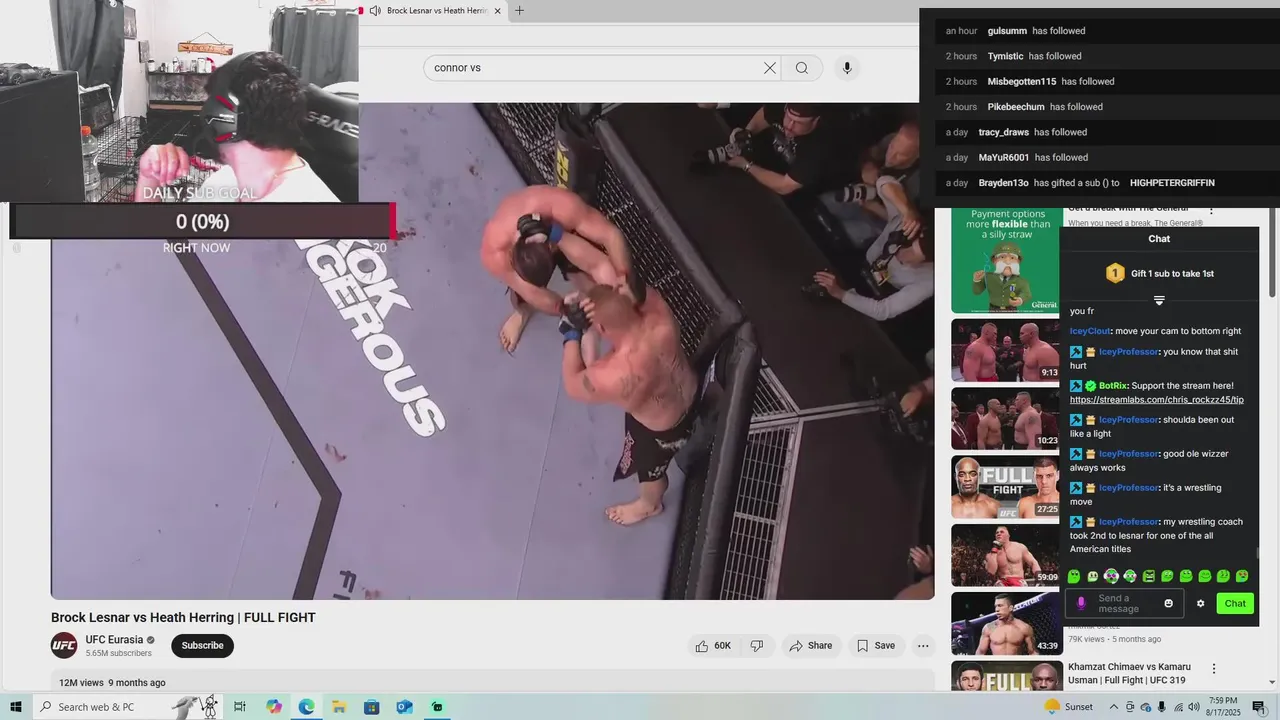Select the last emote in the row
Screen dimensions: 1280x720
click(1242, 577)
